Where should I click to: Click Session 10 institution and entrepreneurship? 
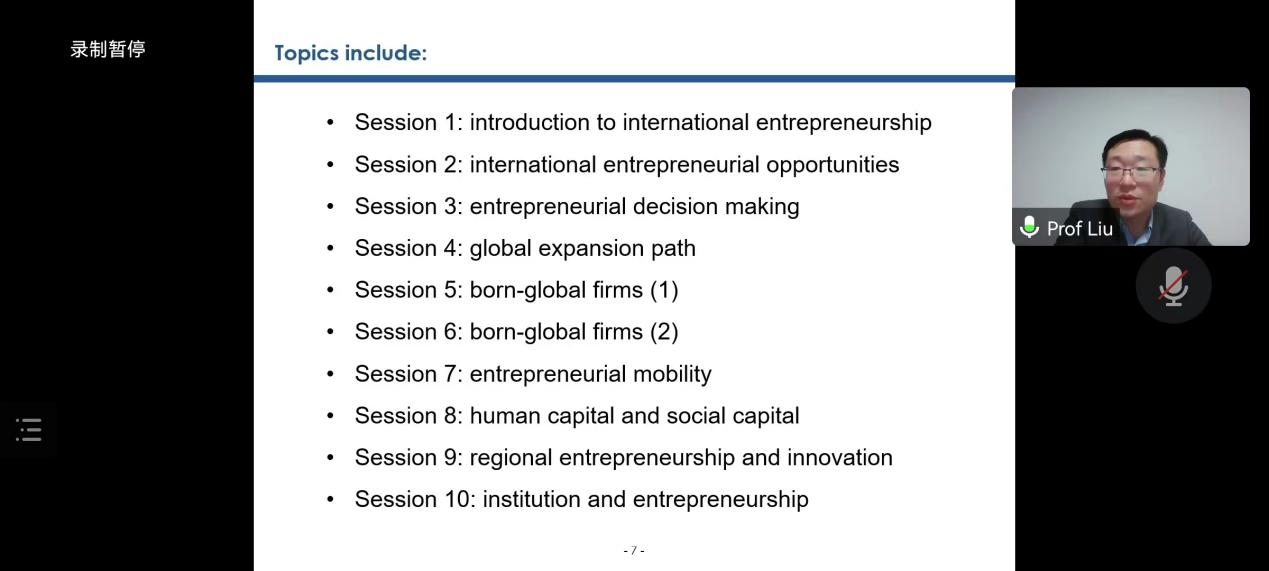(x=581, y=500)
